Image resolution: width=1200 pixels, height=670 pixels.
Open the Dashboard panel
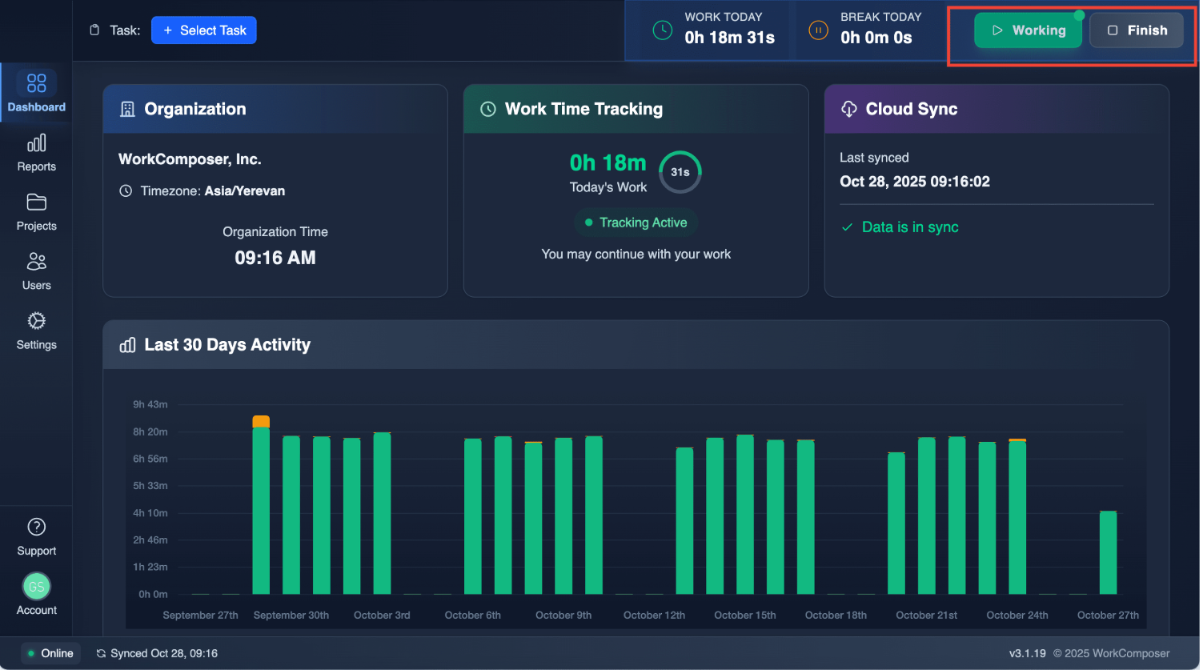point(36,91)
